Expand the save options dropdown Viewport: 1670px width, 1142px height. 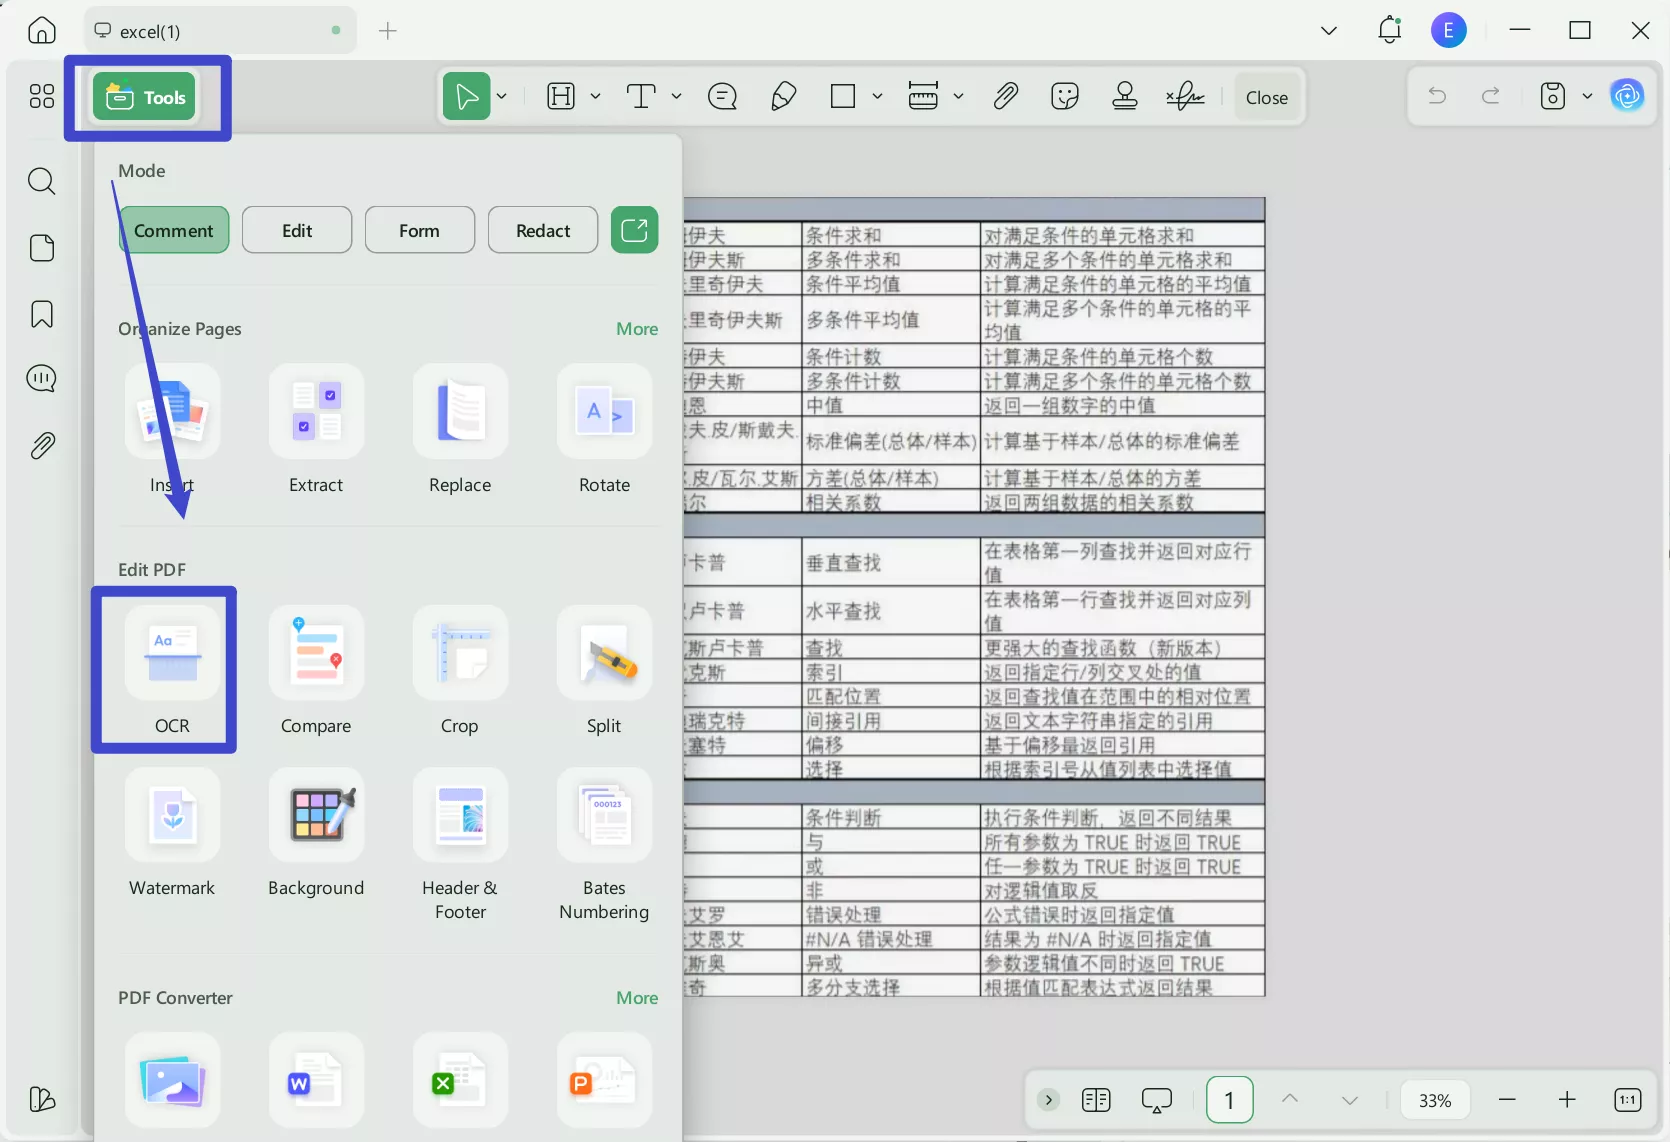click(x=1589, y=96)
